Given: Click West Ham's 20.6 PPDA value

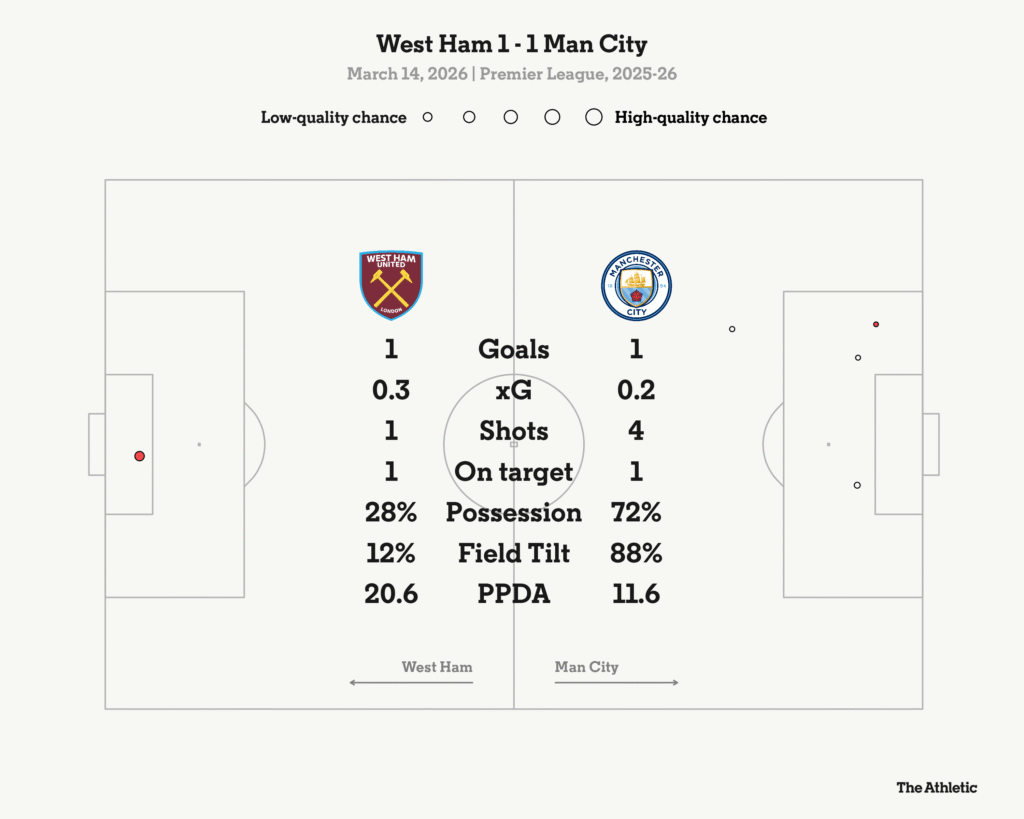Looking at the screenshot, I should click(x=391, y=594).
